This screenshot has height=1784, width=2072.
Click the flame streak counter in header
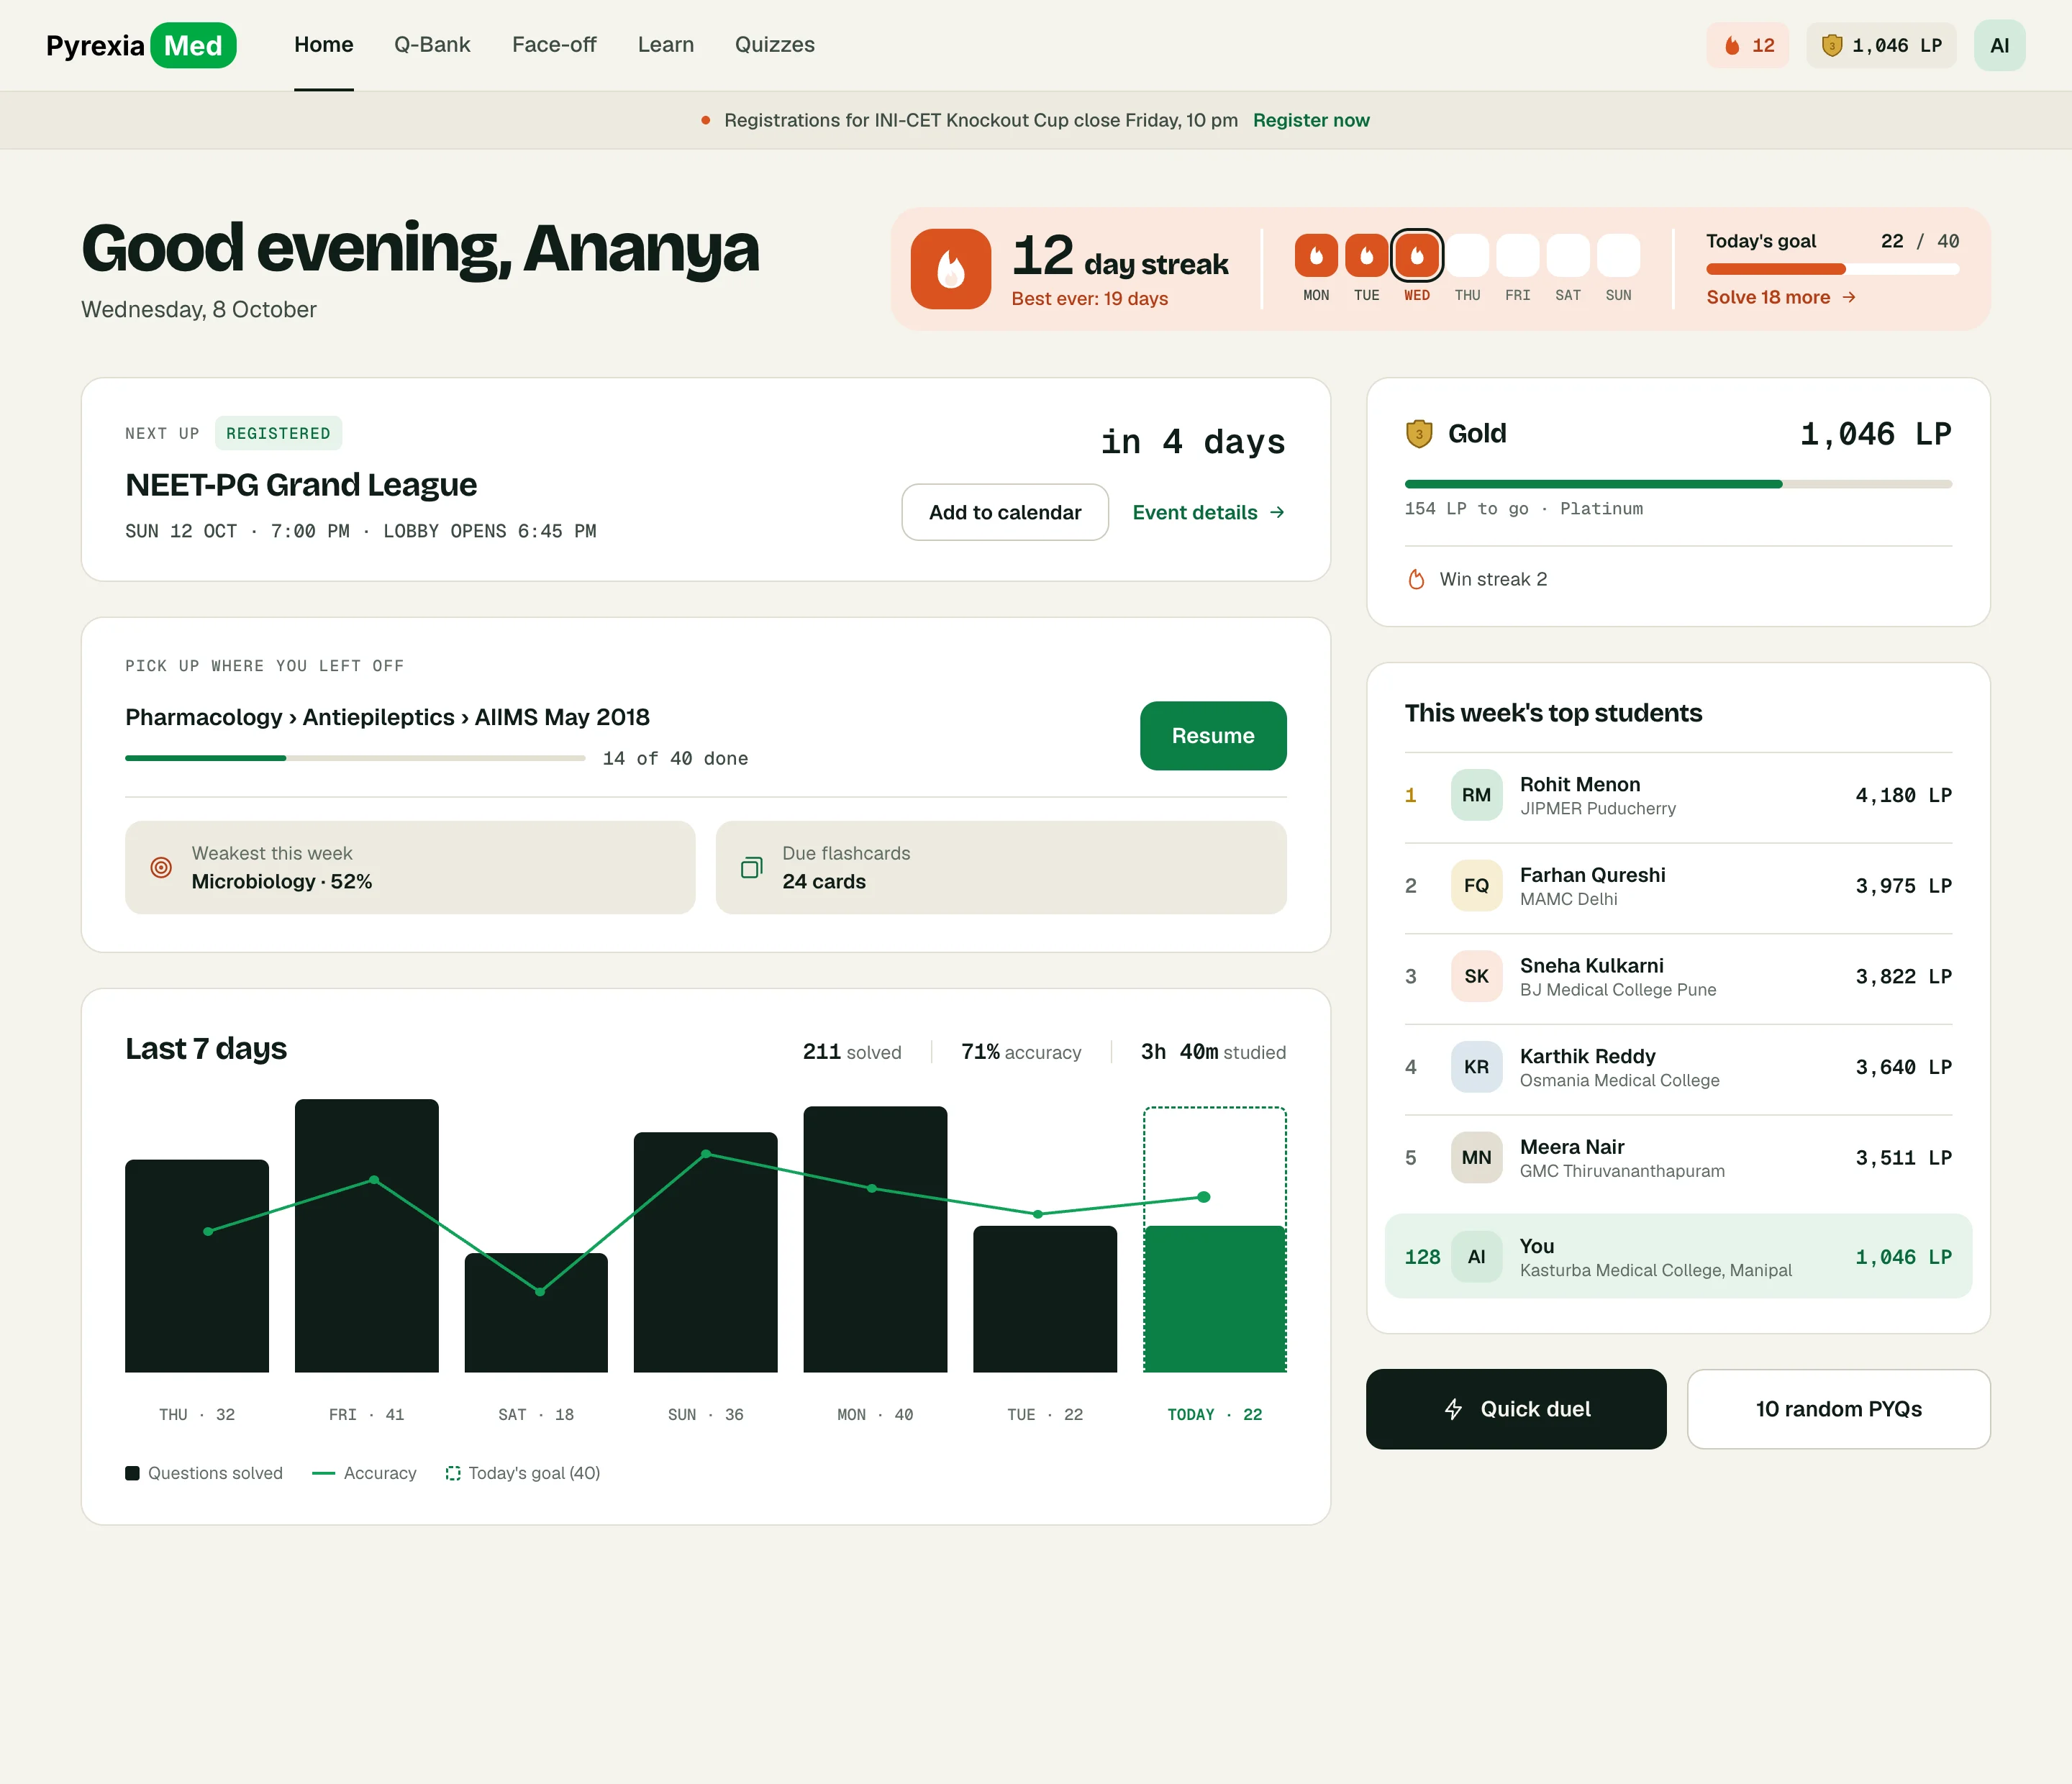pos(1747,45)
